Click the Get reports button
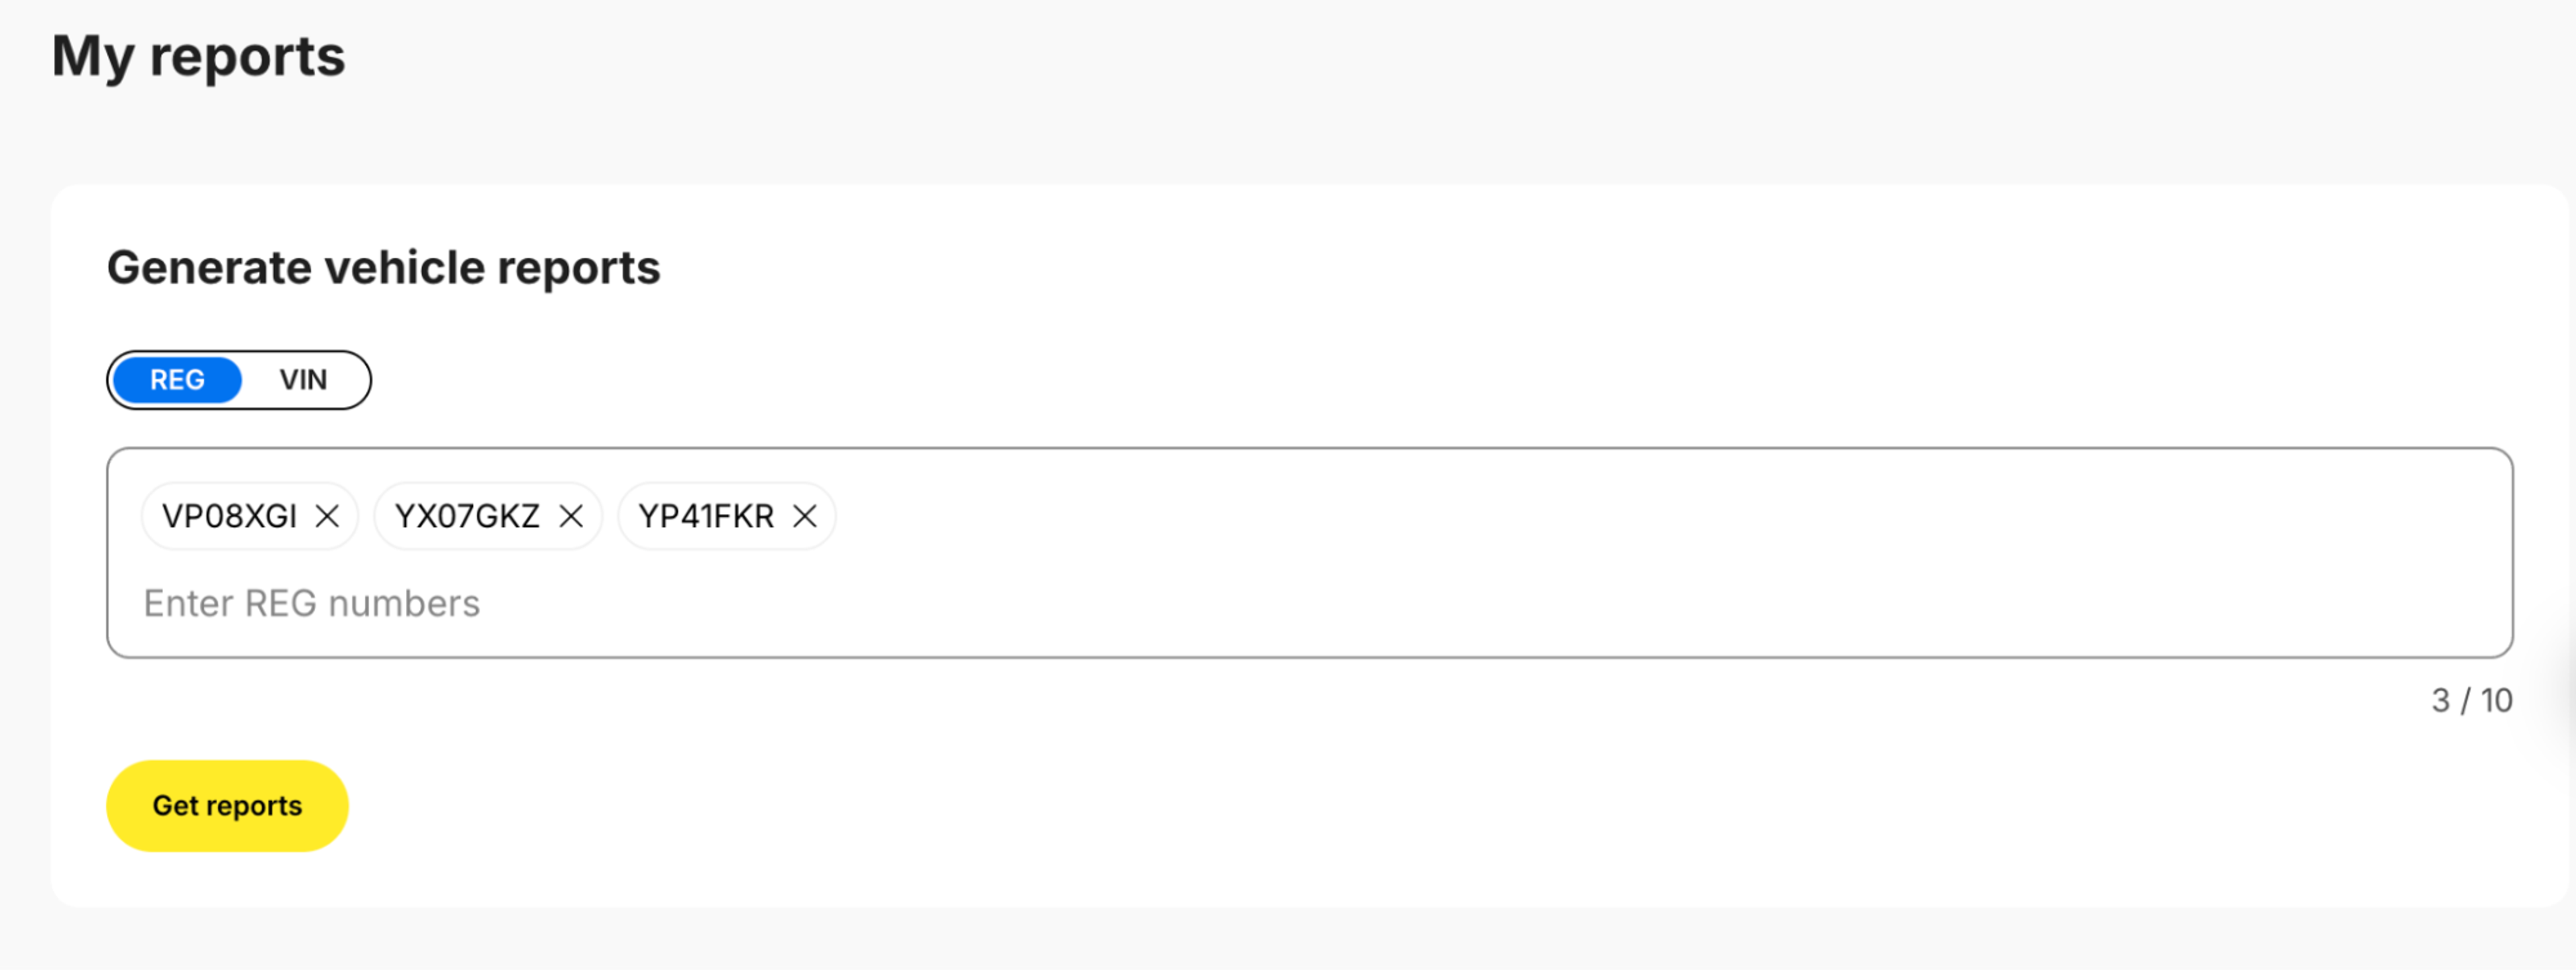The height and width of the screenshot is (970, 2576). tap(227, 806)
